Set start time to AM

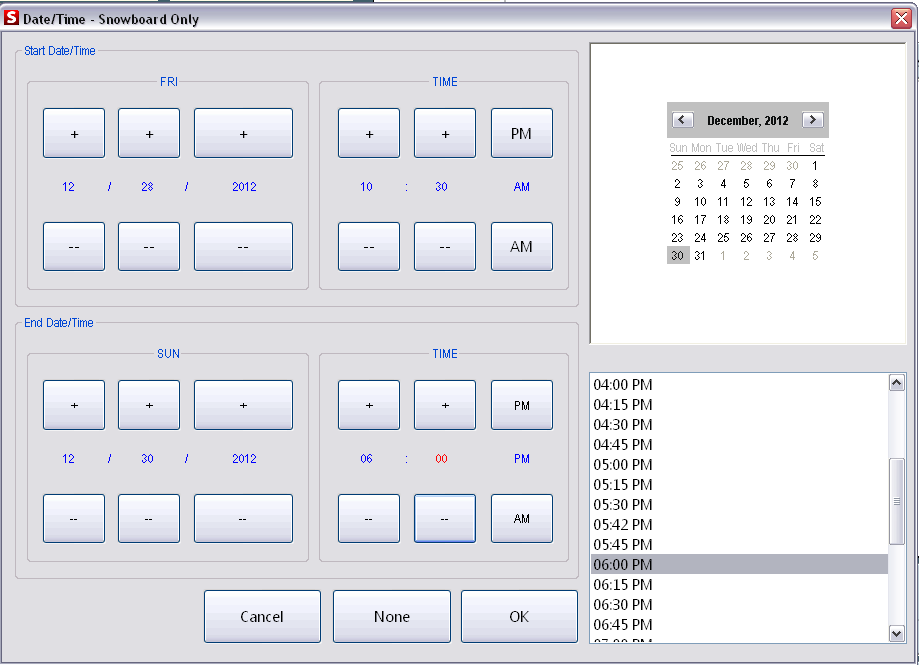521,246
